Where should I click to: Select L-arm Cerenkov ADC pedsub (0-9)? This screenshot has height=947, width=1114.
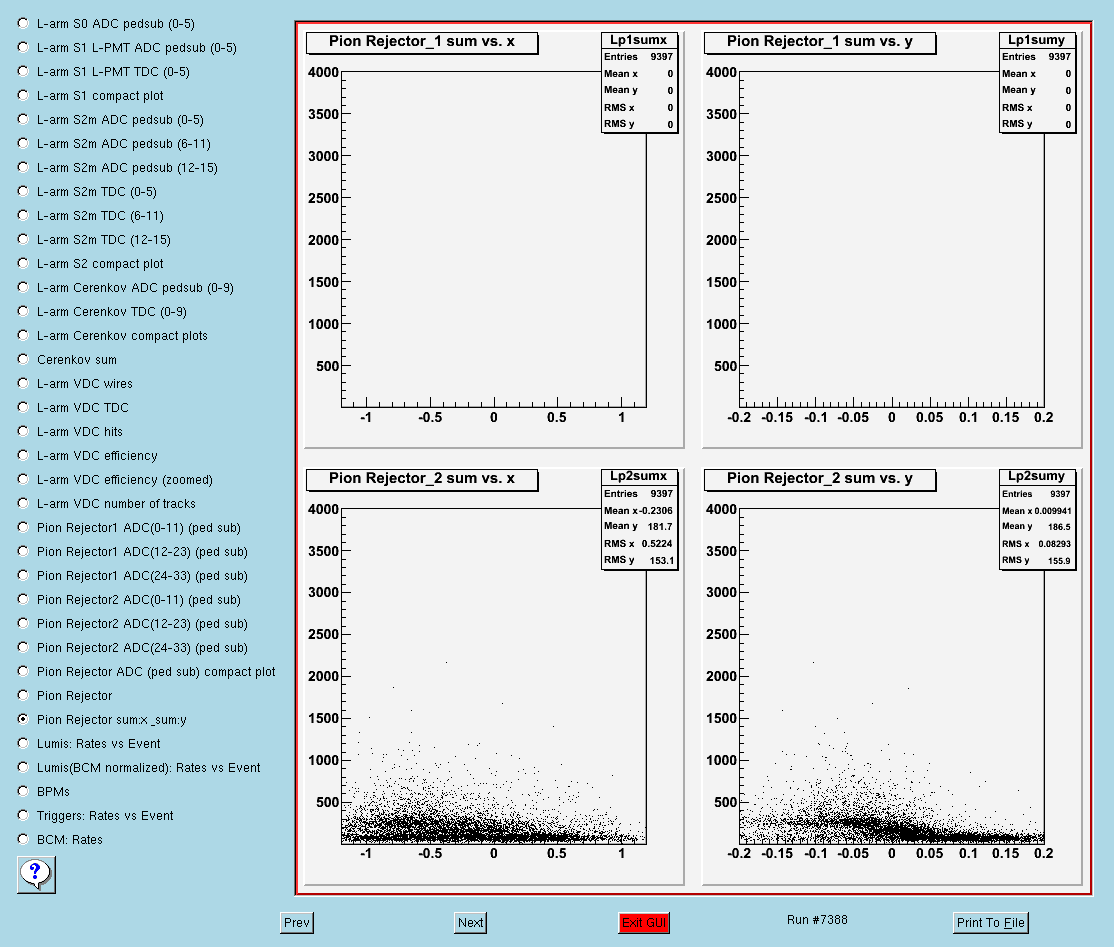pyautogui.click(x=23, y=288)
